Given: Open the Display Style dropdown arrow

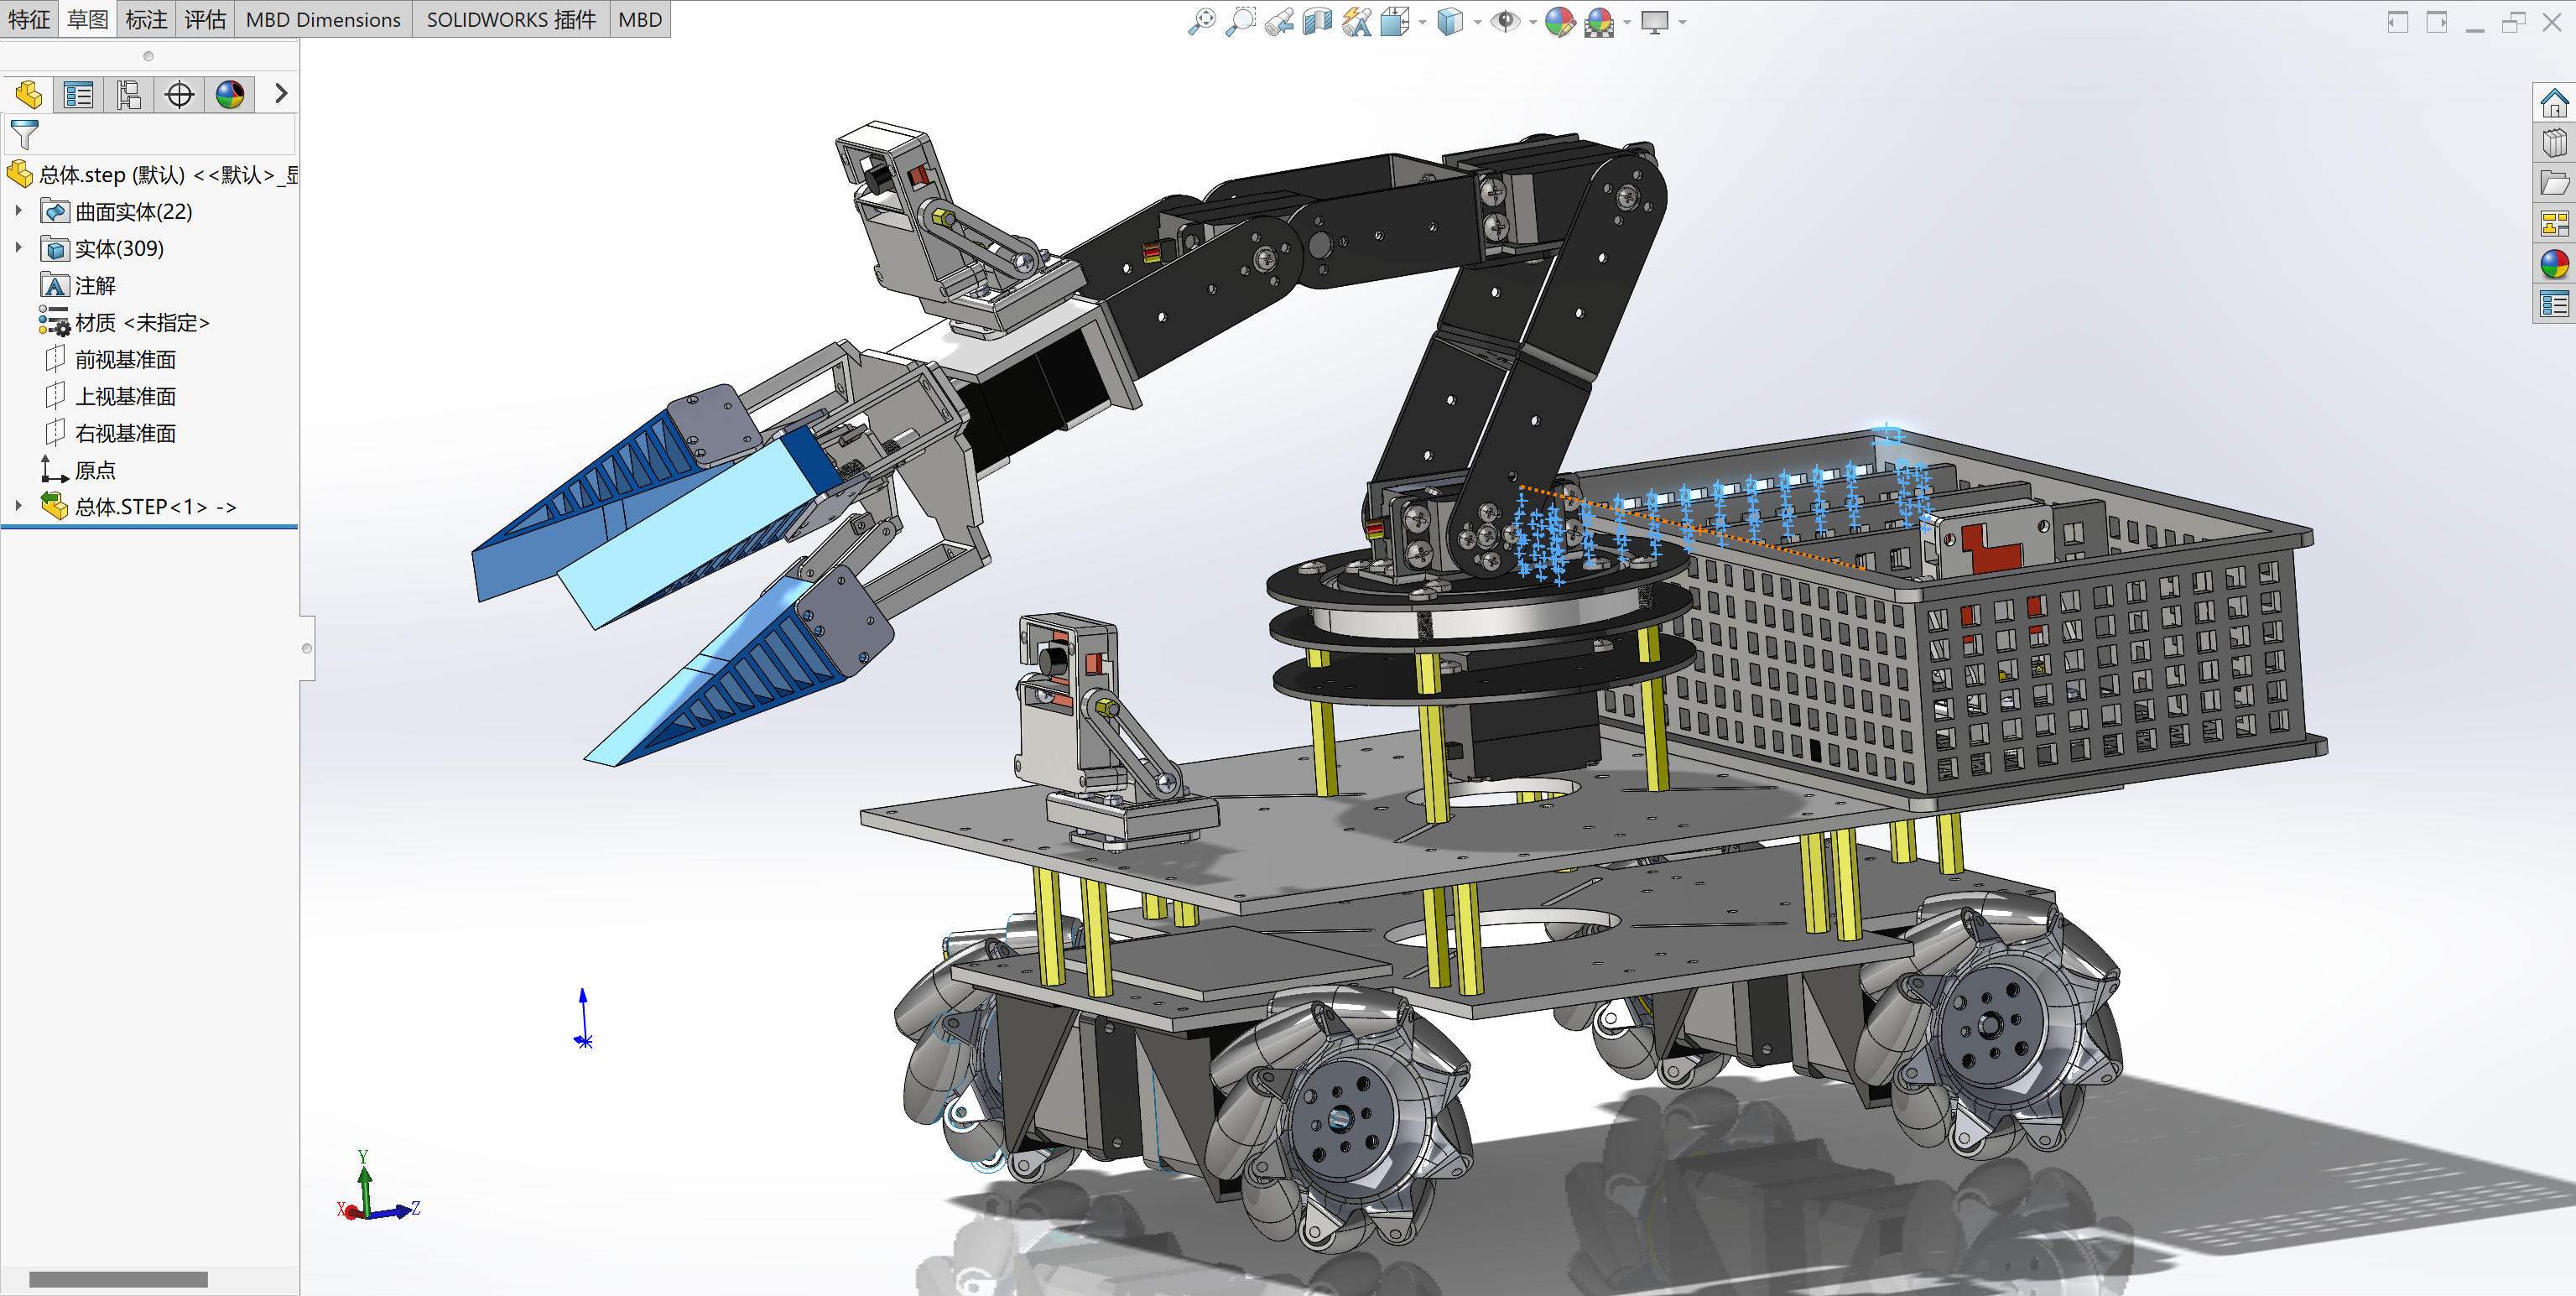Looking at the screenshot, I should 1477,22.
